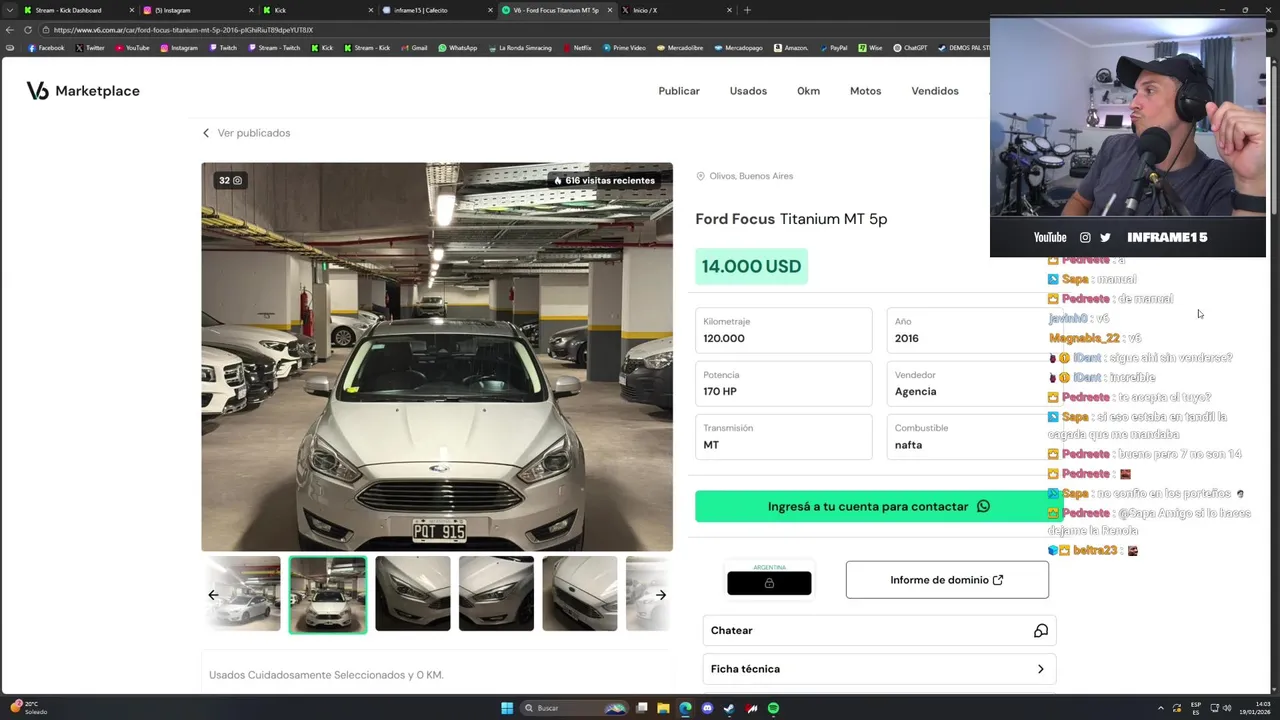Click the '616 visitas recientes' flame badge
Screen dimensions: 1280x720
[604, 181]
